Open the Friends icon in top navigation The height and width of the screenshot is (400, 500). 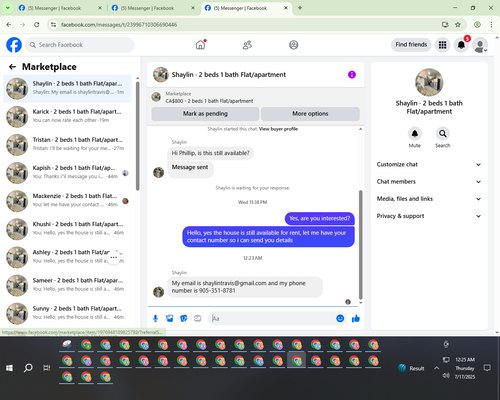[x=247, y=45]
